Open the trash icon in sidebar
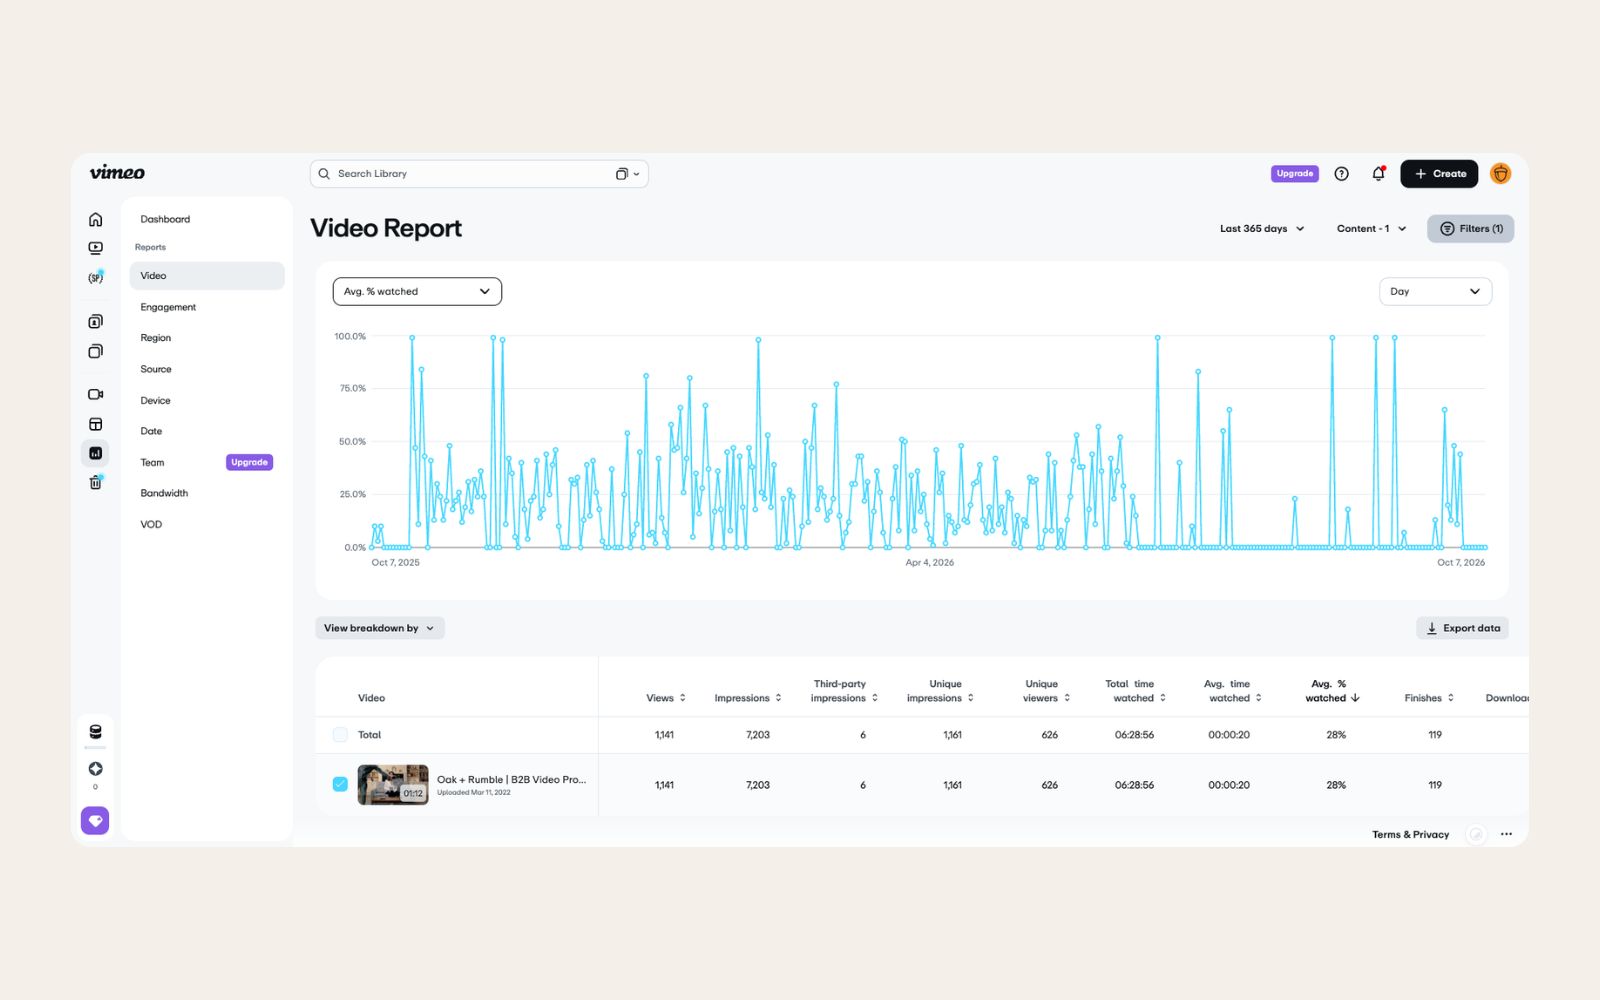 (x=95, y=483)
